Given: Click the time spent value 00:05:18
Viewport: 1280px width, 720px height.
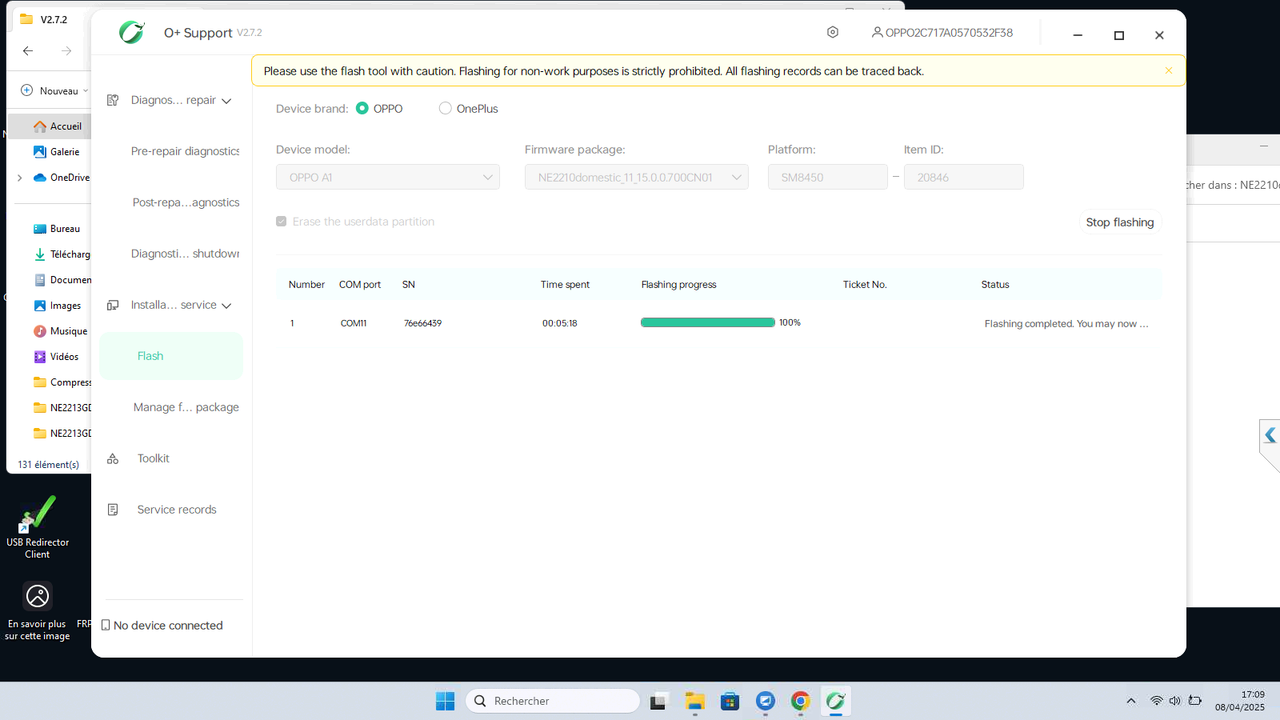Looking at the screenshot, I should coord(560,324).
